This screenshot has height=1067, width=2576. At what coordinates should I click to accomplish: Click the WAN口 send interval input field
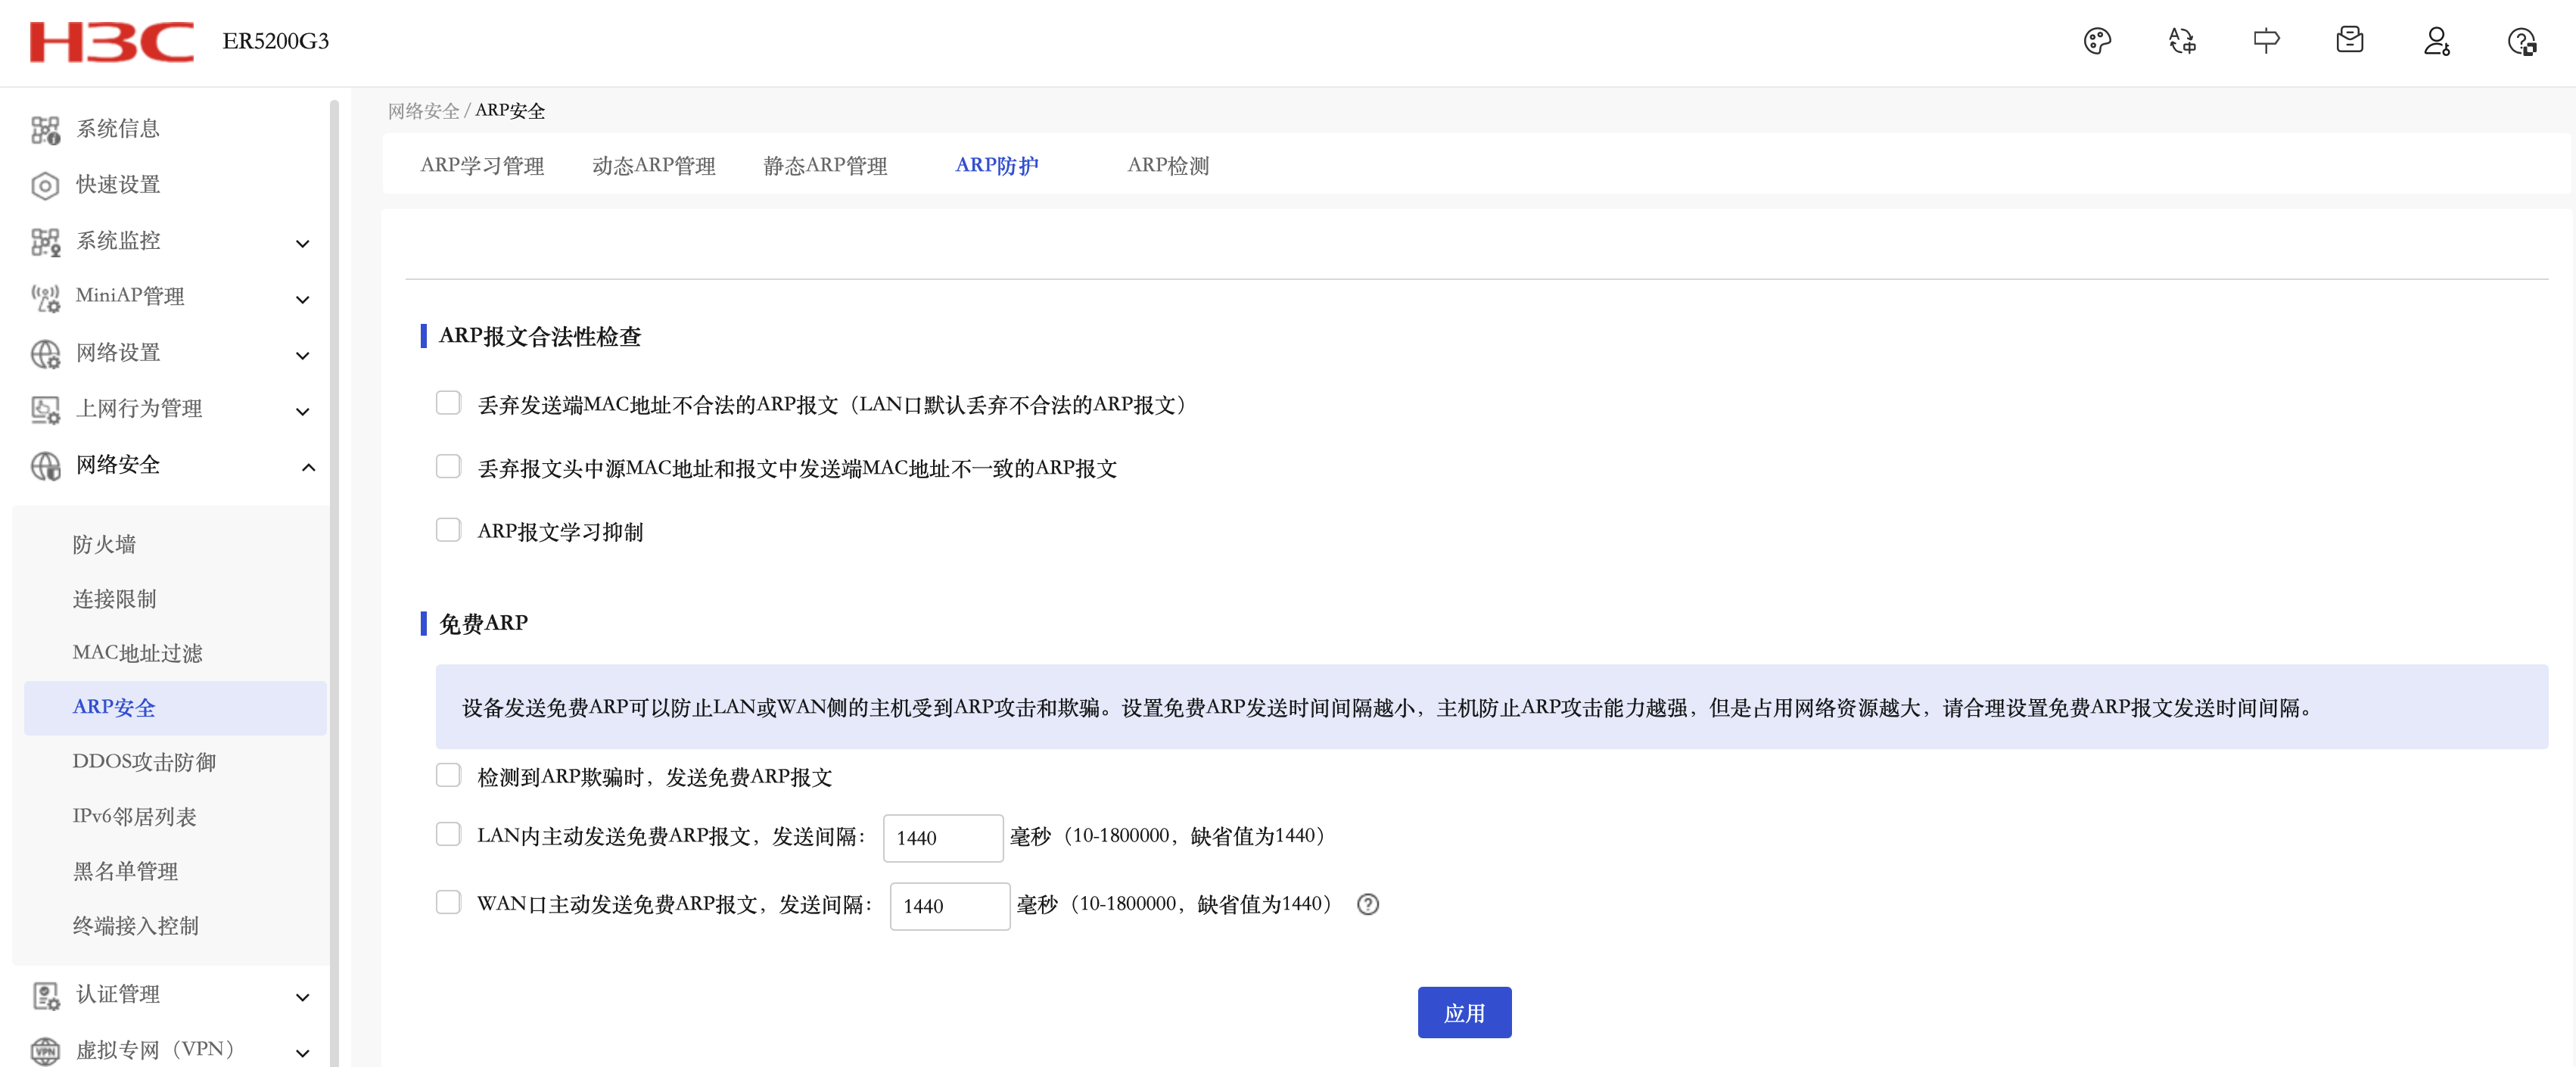click(x=948, y=906)
